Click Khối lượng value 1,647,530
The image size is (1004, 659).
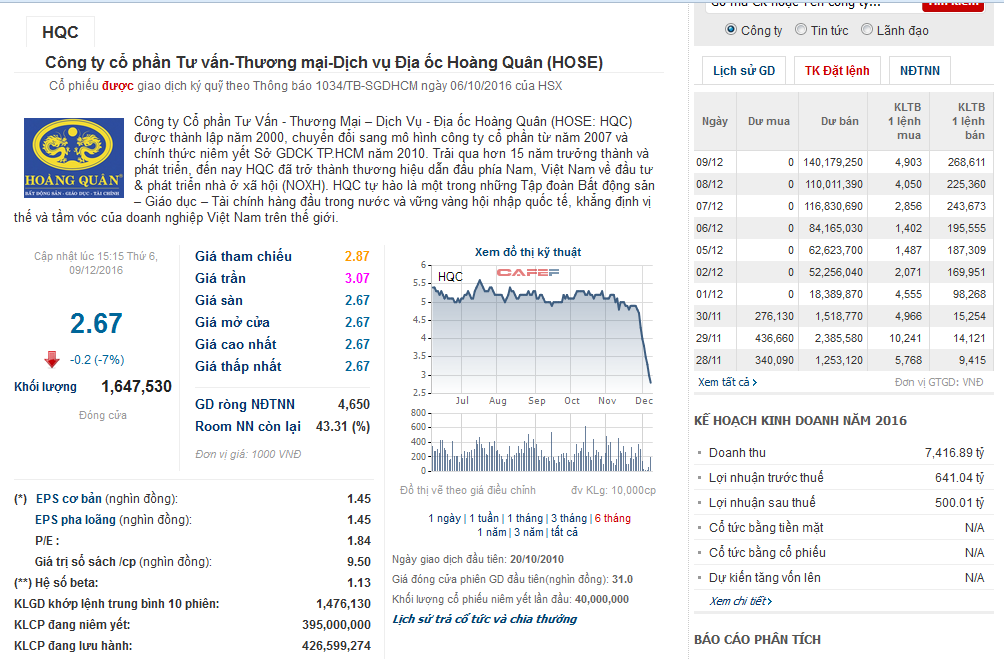[136, 386]
